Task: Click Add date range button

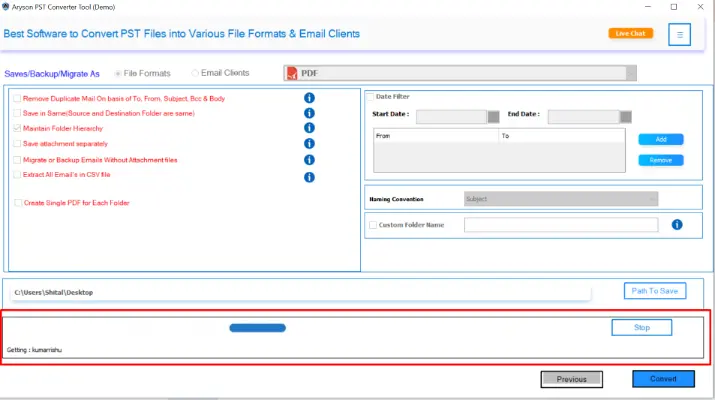Action: pyautogui.click(x=661, y=140)
